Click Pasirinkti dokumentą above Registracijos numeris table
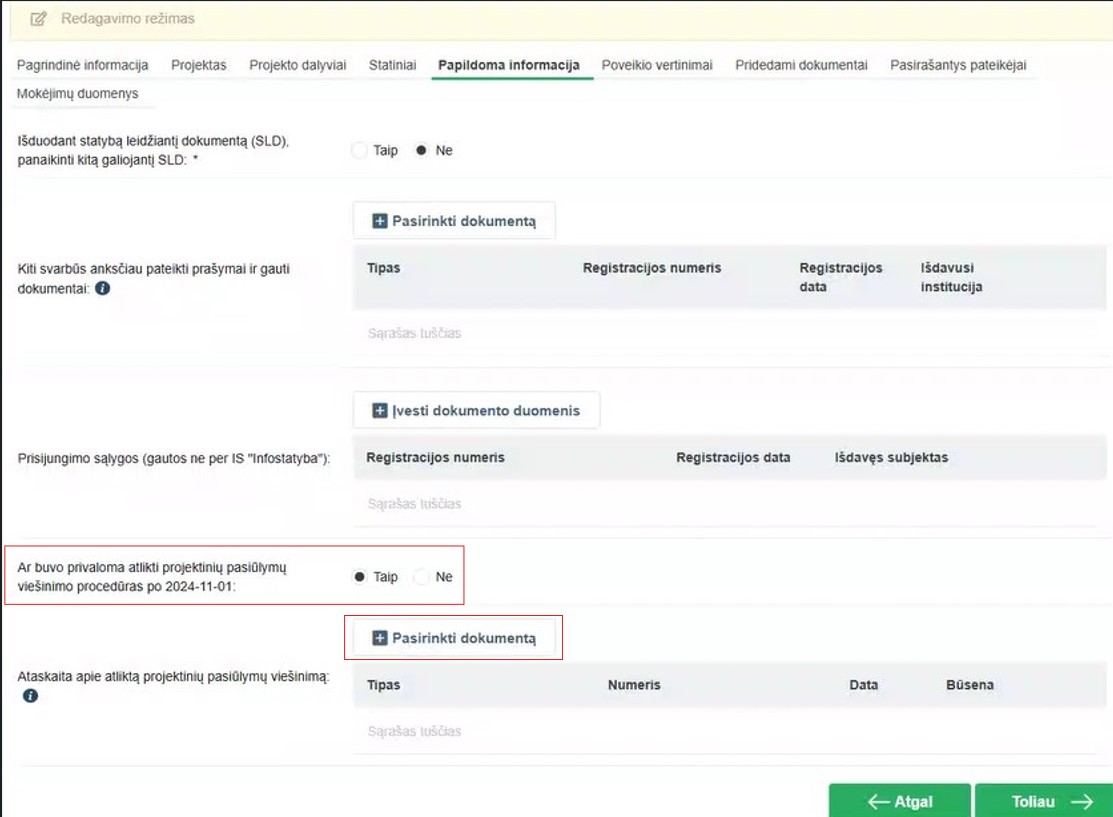 (x=454, y=221)
